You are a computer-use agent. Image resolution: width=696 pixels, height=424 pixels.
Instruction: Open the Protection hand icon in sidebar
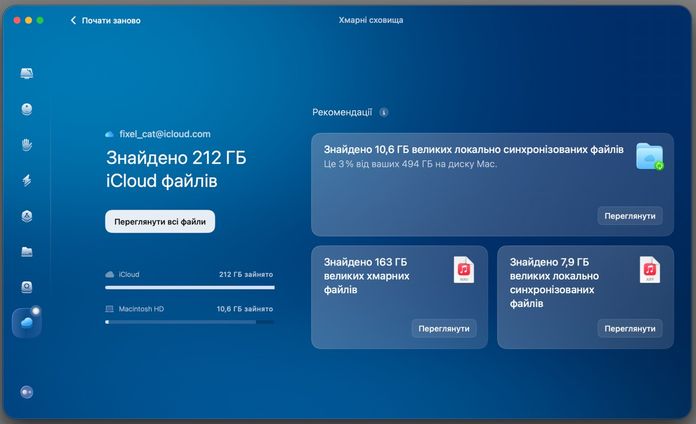tap(27, 145)
